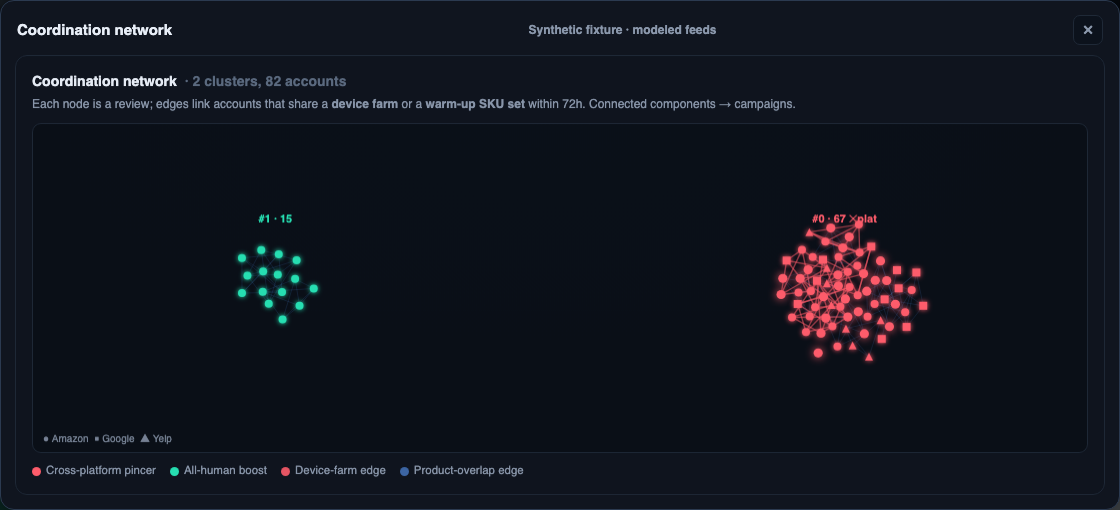Click the lowest green node in cluster #1
The height and width of the screenshot is (510, 1120).
click(282, 319)
